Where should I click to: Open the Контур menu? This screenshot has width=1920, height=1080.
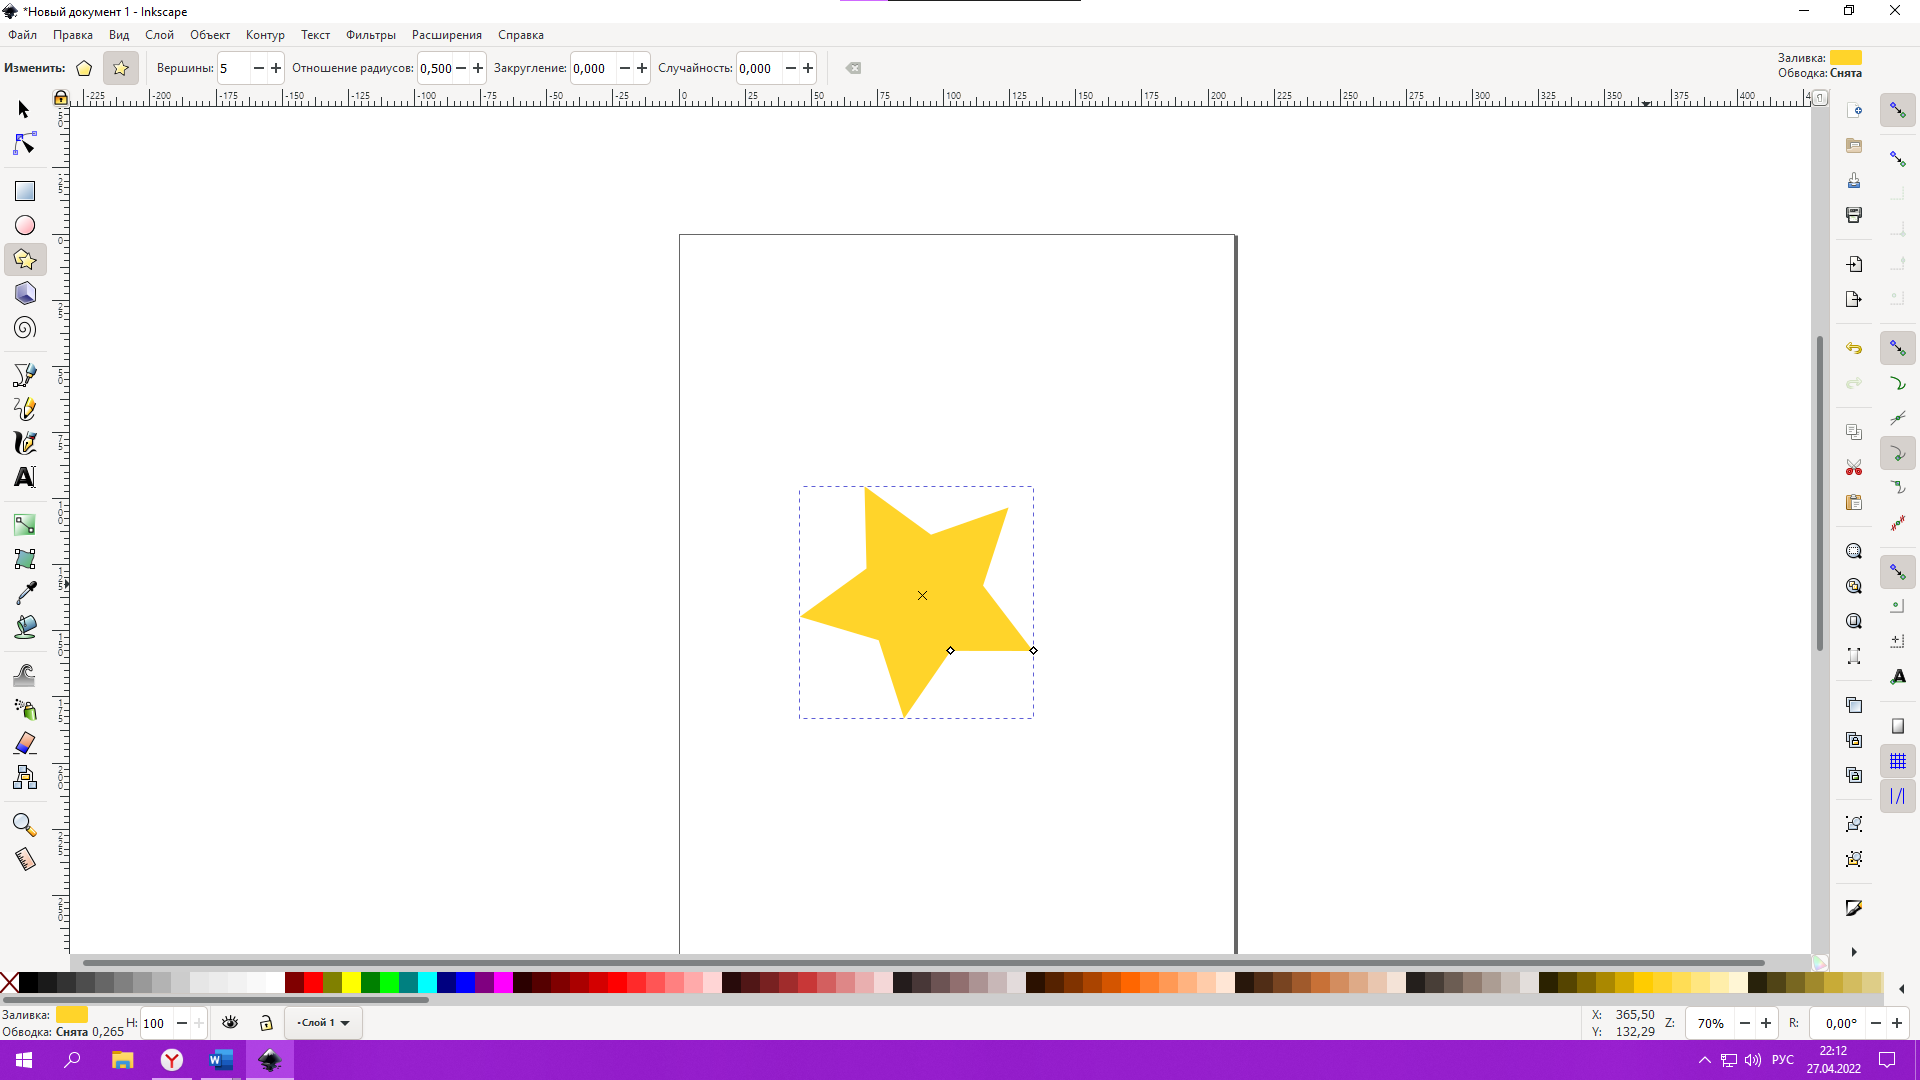(x=265, y=35)
